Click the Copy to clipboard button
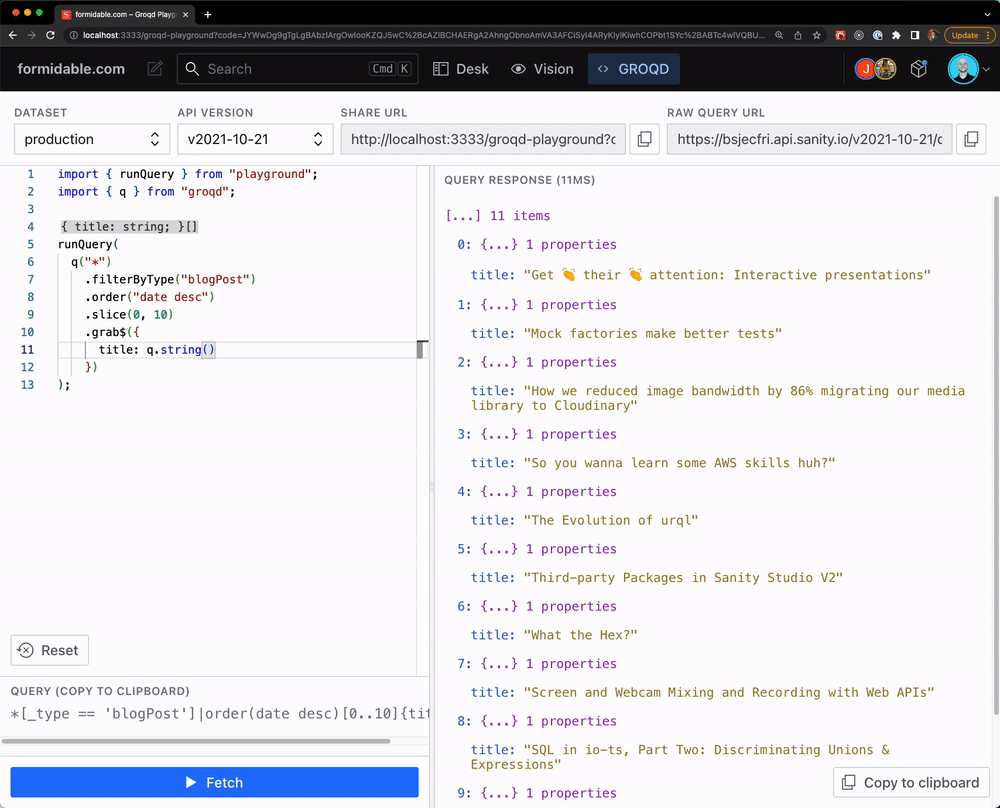 point(911,782)
